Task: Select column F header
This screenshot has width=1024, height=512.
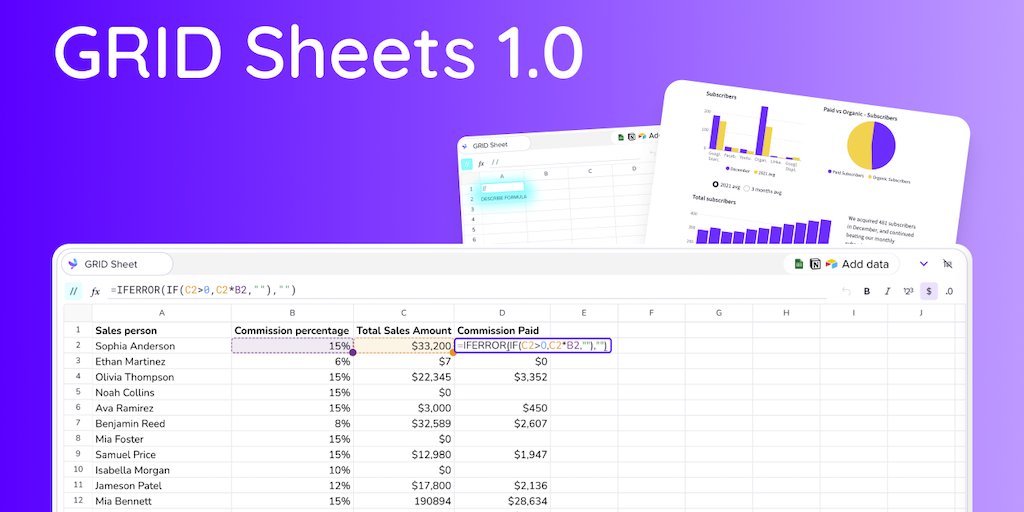Action: 652,313
